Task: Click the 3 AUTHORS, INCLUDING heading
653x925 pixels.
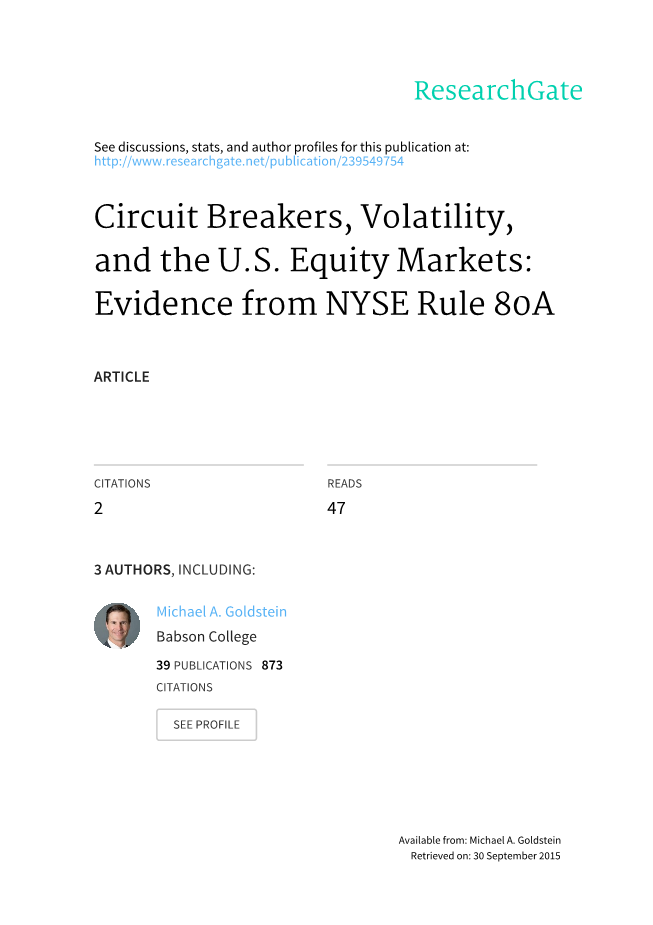Action: 175,570
